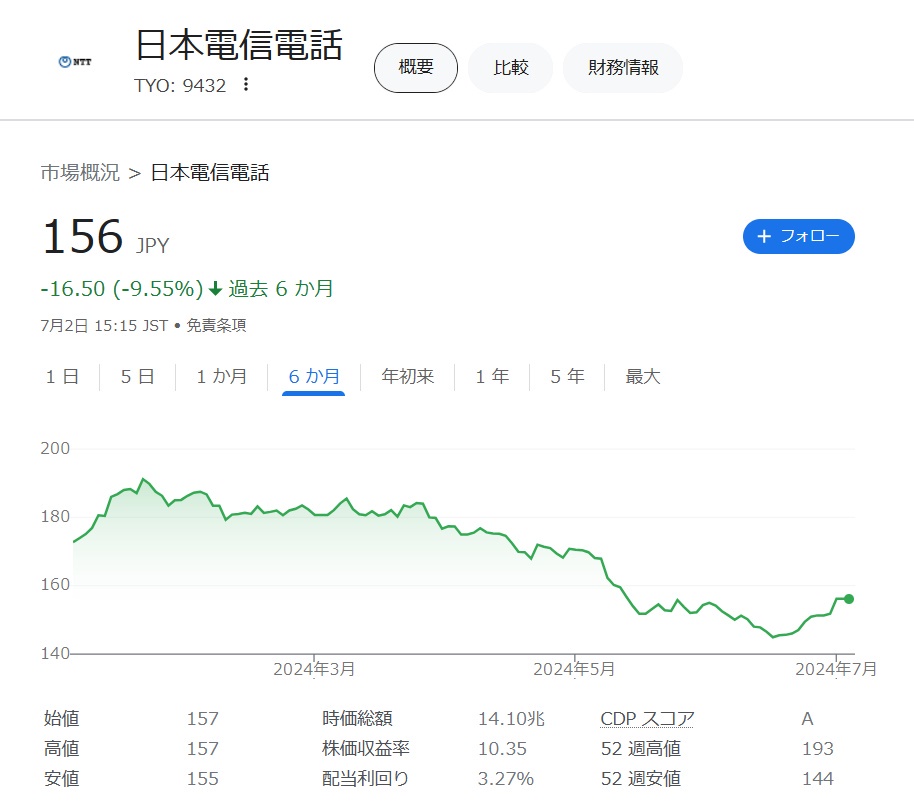This screenshot has width=914, height=808.
Task: Click the -16.50 (-9.55%) price change text
Action: [122, 289]
